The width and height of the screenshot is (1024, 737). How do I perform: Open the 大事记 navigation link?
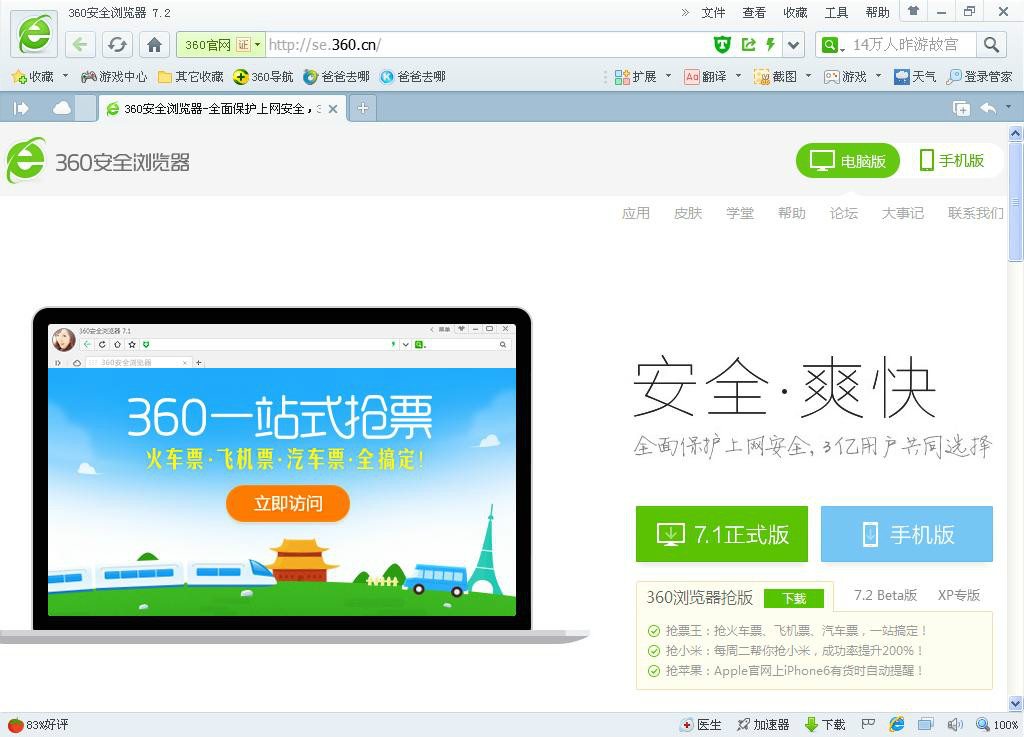point(903,213)
